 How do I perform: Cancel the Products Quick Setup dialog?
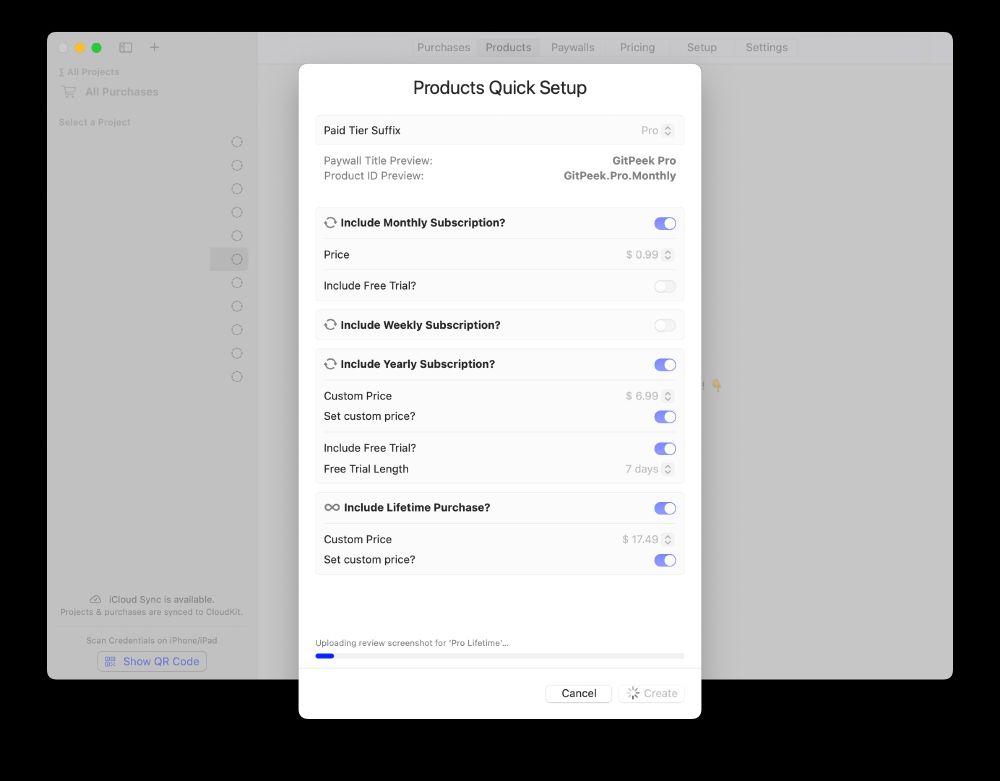578,693
